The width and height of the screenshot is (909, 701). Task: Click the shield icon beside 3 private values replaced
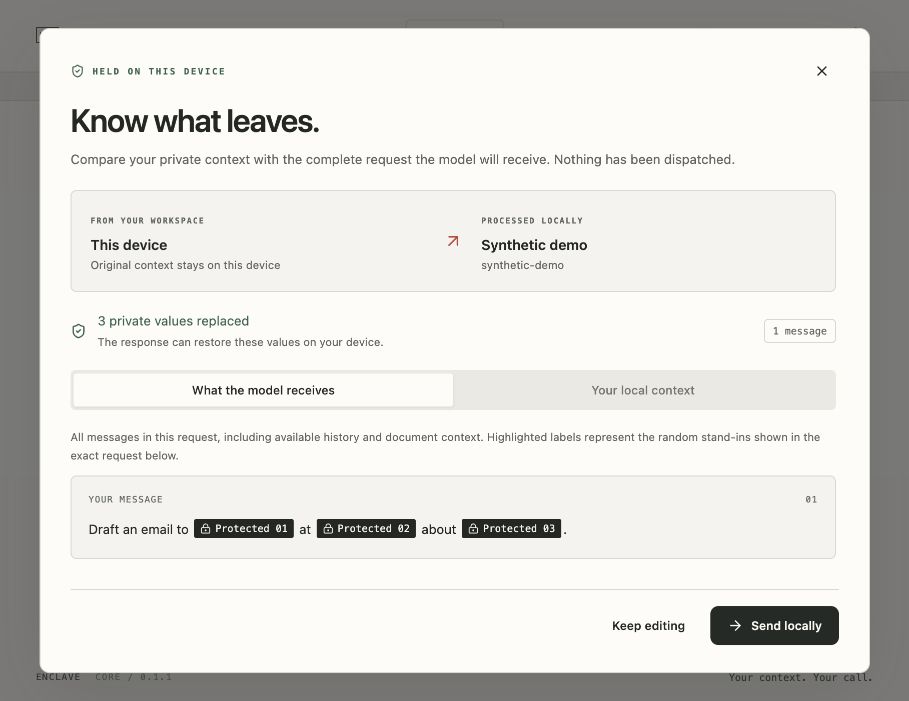(78, 331)
